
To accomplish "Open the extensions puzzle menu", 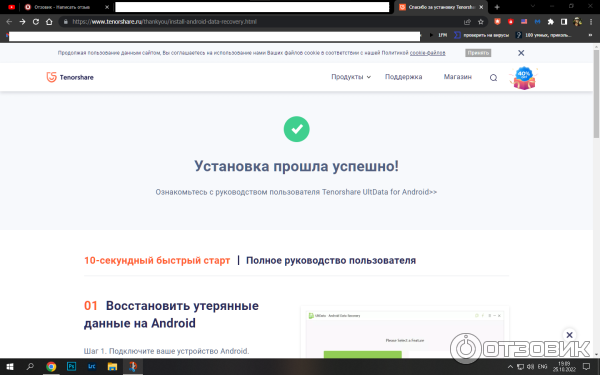I will coord(551,22).
